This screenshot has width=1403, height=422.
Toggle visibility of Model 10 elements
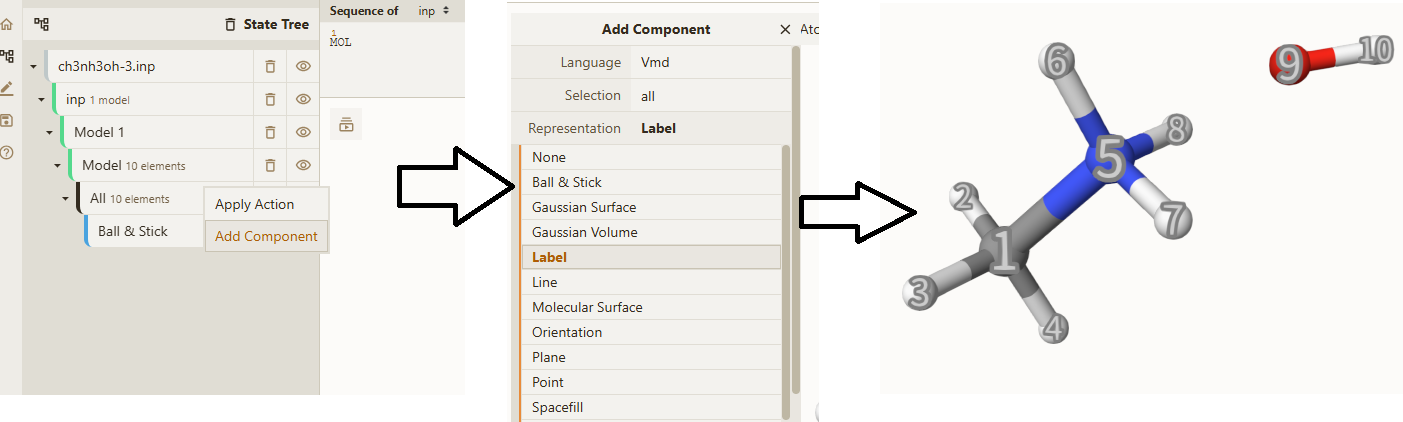coord(303,165)
